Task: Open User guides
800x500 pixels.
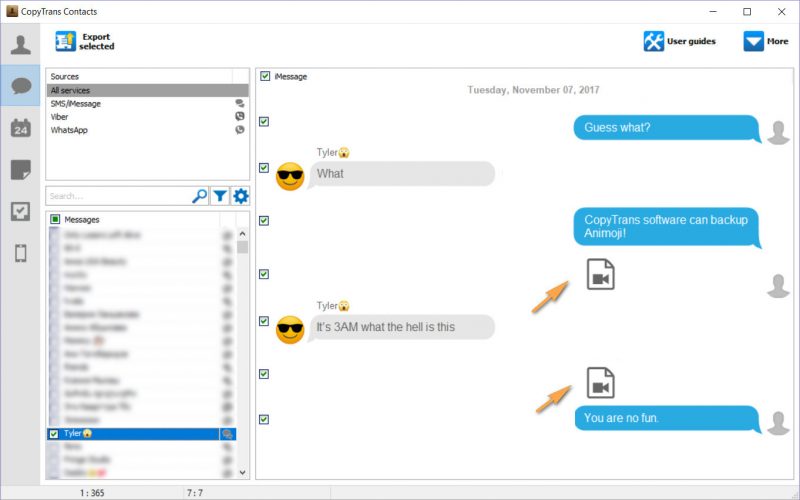Action: 683,42
